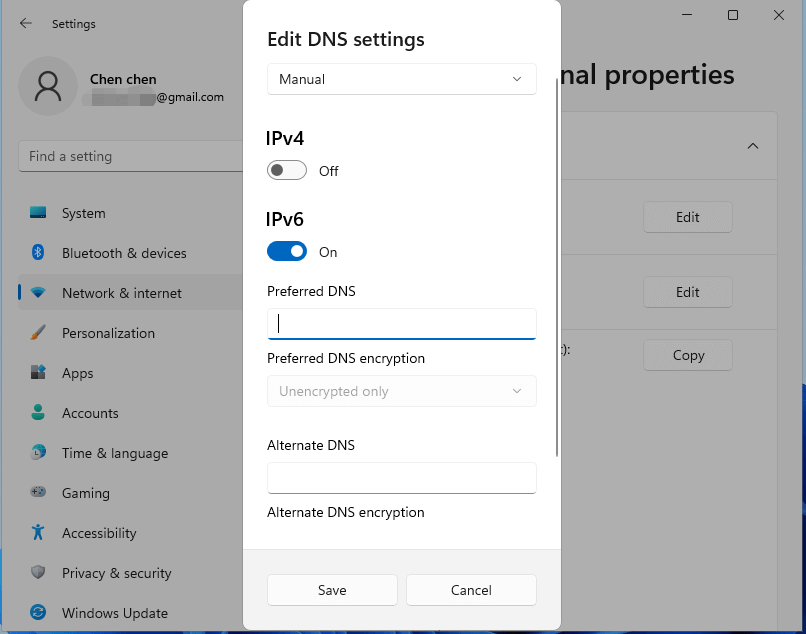Go to Accessibility settings page
The image size is (806, 634).
(x=98, y=533)
